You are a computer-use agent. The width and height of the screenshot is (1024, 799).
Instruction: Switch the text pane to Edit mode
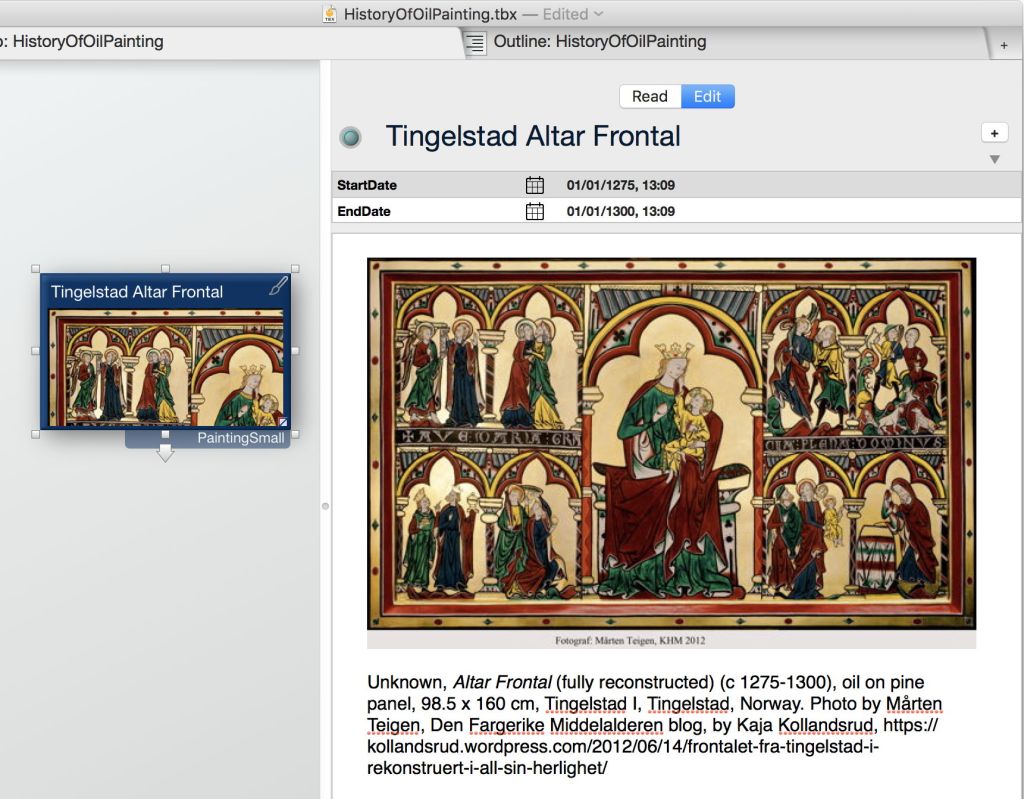[708, 96]
